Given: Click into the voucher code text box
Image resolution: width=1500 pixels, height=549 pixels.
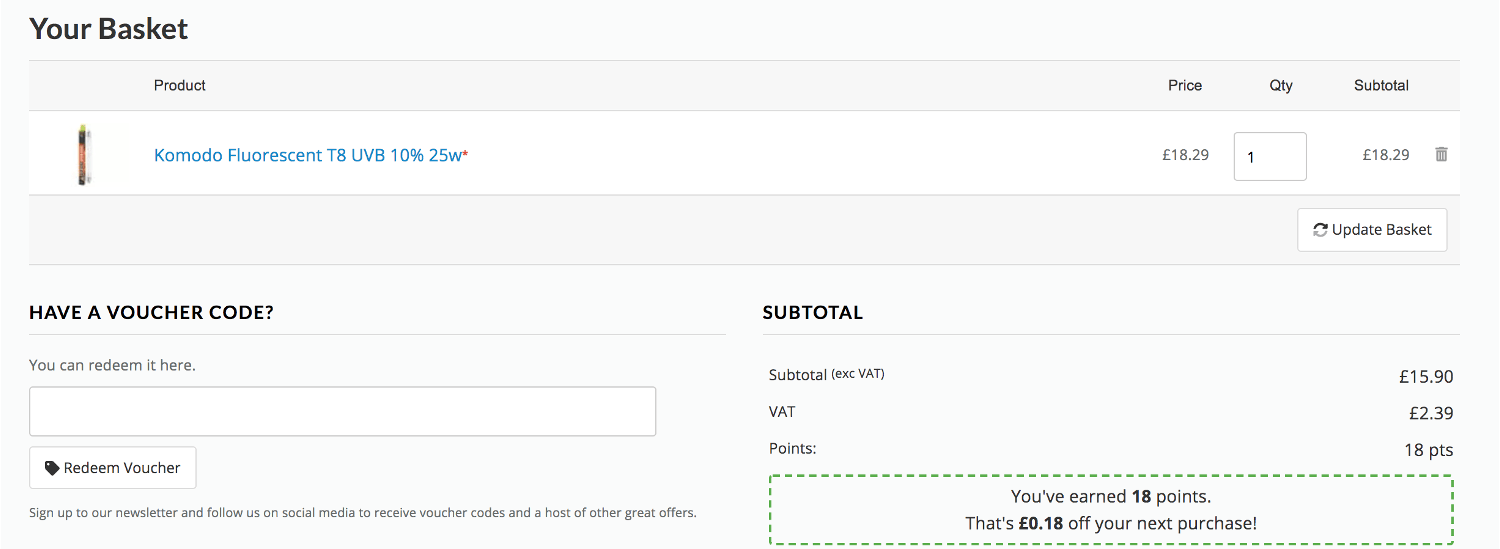Looking at the screenshot, I should click(342, 411).
